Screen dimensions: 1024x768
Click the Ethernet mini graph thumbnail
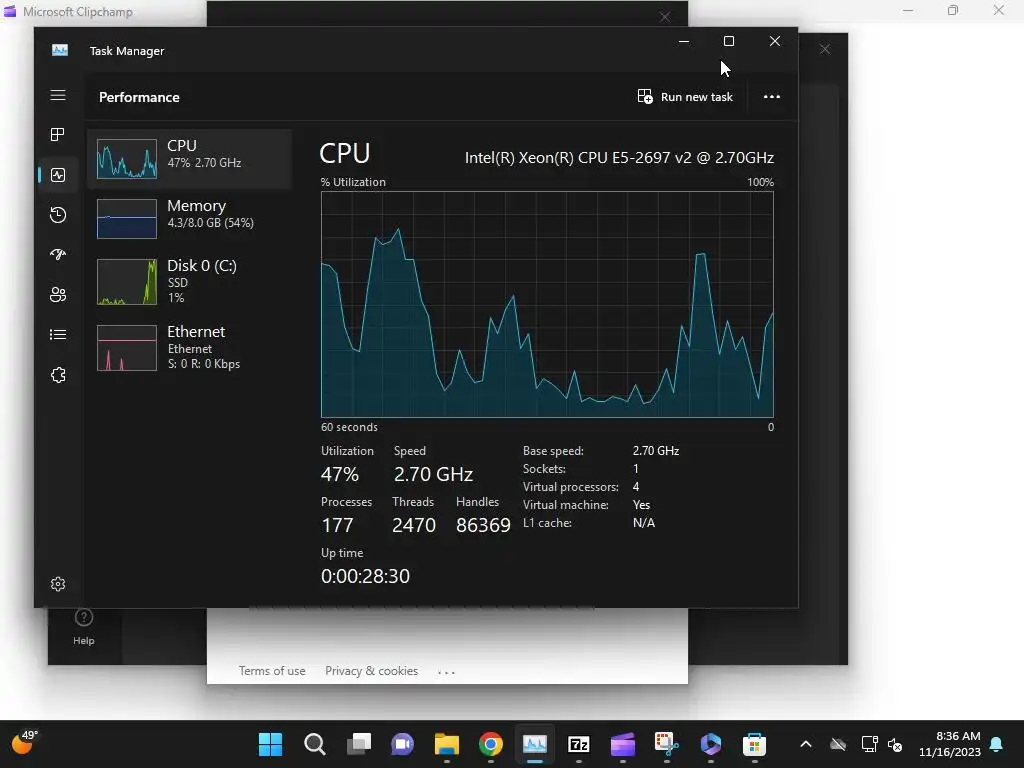click(127, 348)
